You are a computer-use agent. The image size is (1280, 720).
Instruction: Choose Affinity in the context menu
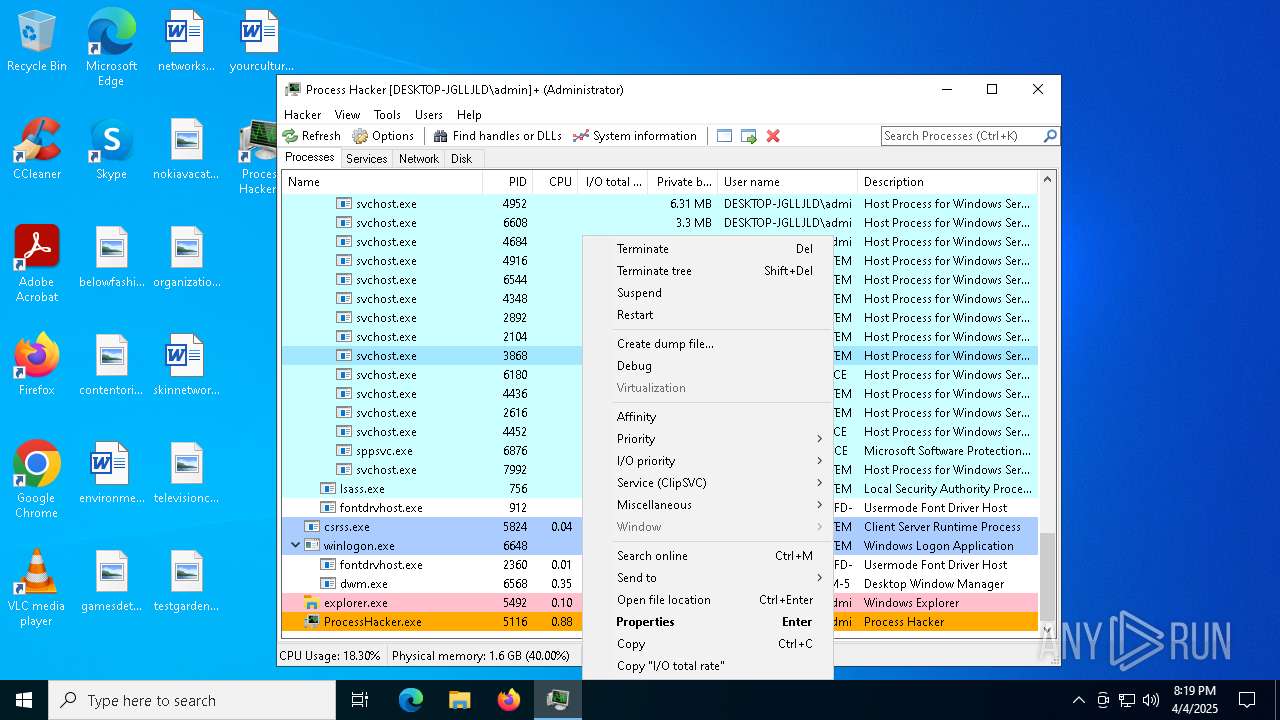tap(708, 417)
